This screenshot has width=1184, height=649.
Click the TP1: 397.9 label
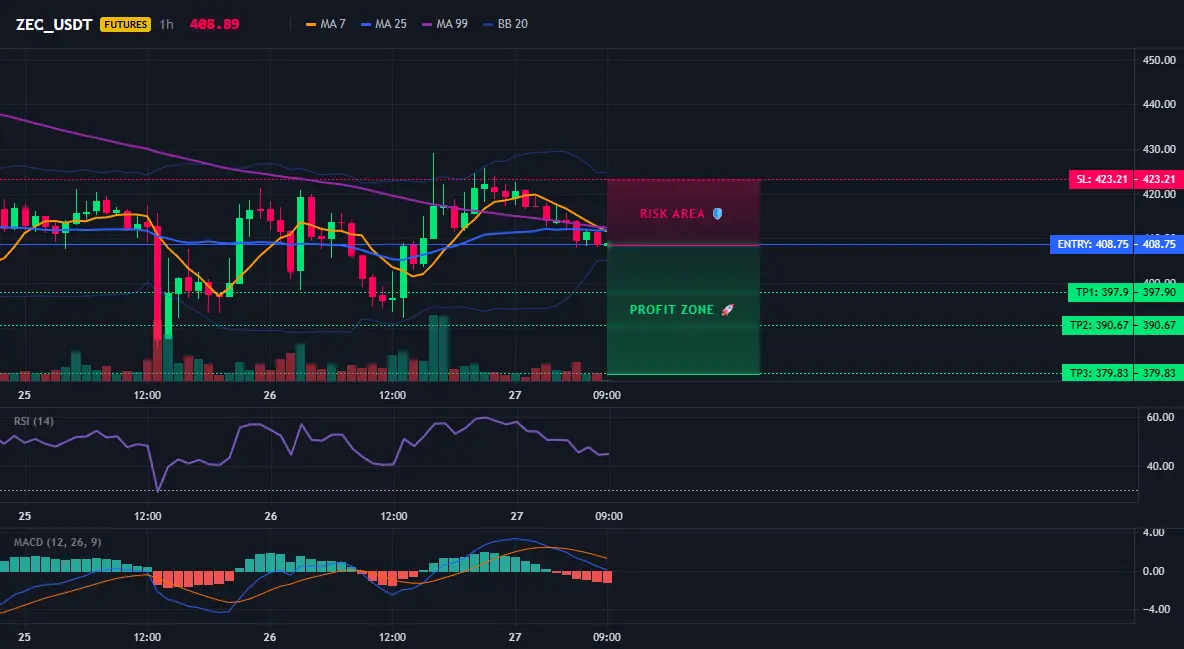pyautogui.click(x=1101, y=292)
